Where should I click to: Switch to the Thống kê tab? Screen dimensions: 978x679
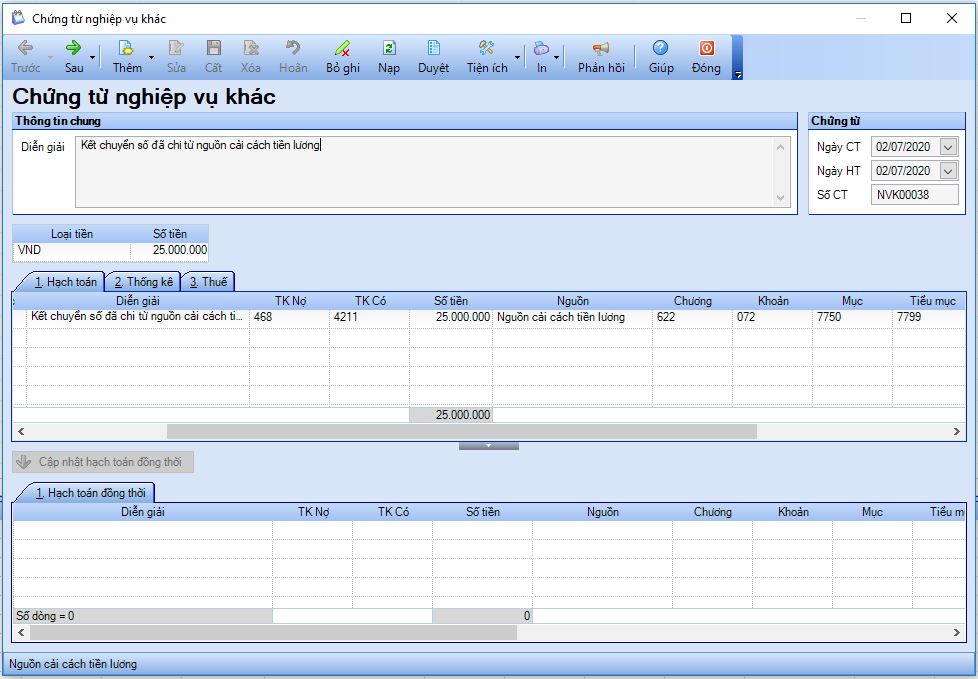pyautogui.click(x=143, y=282)
